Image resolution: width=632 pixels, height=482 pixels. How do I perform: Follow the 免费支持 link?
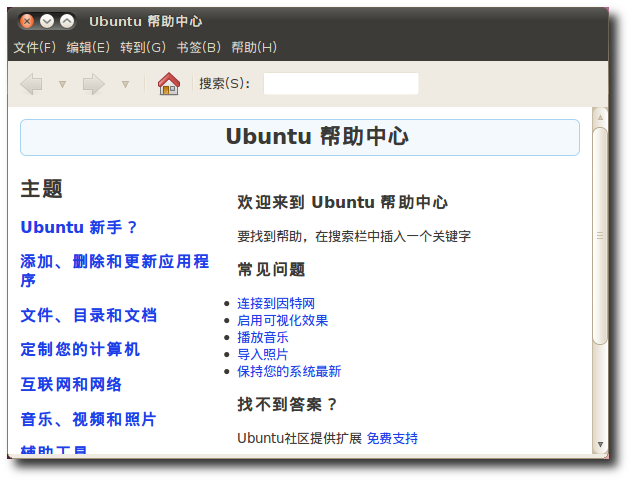(x=392, y=438)
